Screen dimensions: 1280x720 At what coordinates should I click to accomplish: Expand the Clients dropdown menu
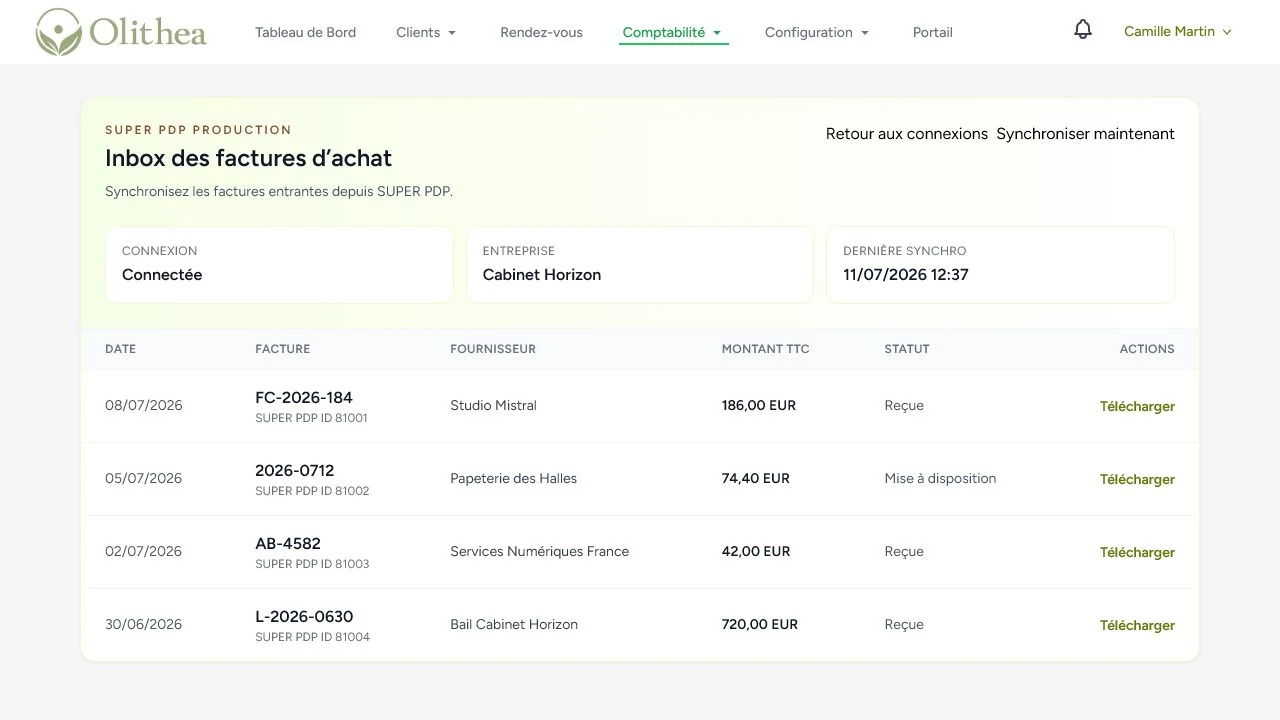[x=426, y=32]
